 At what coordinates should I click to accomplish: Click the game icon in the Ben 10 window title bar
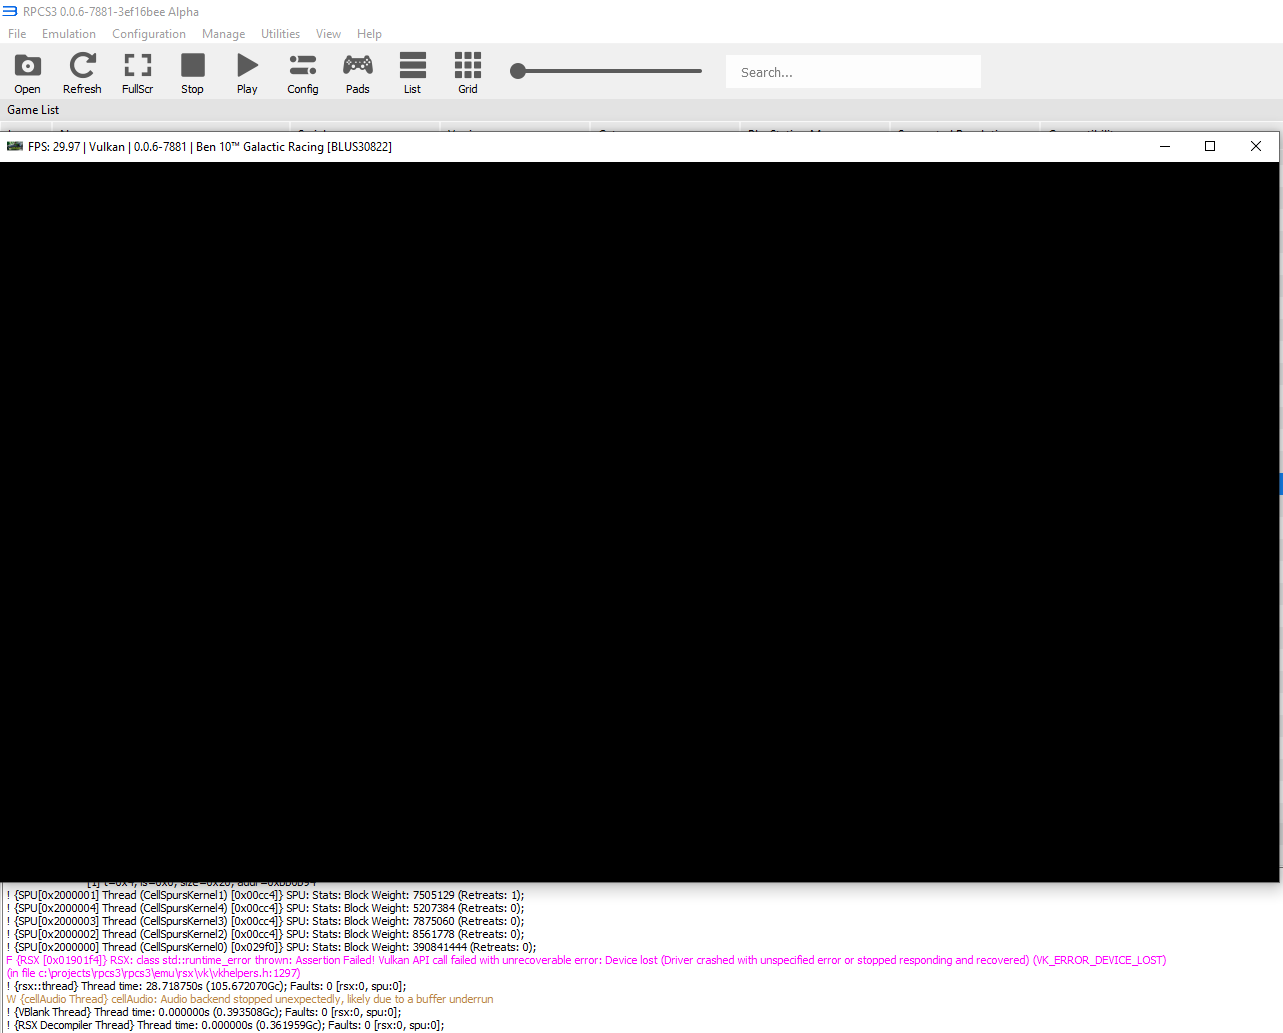[14, 146]
